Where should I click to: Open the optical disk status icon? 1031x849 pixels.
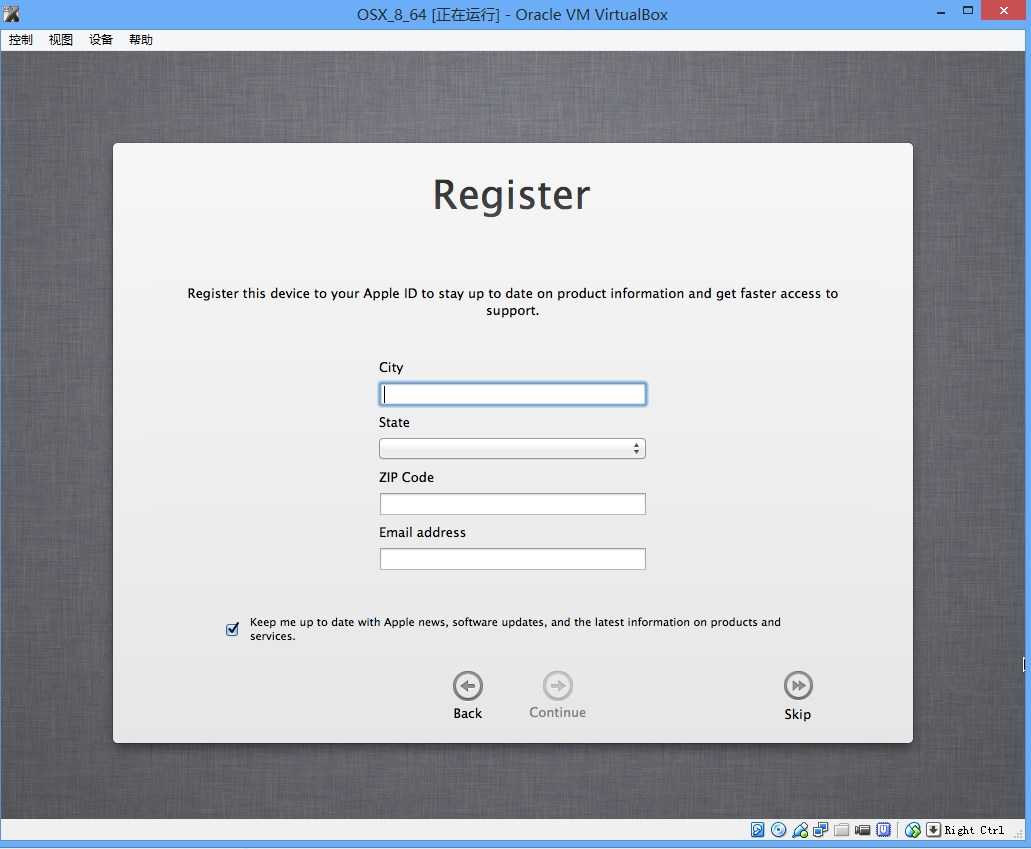(x=779, y=830)
